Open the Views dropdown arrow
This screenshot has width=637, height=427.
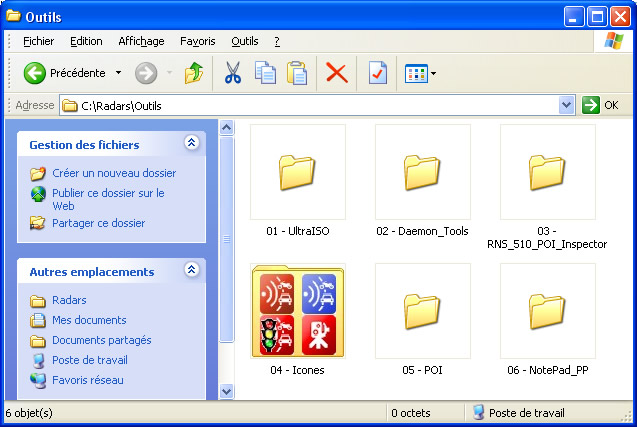coord(433,74)
